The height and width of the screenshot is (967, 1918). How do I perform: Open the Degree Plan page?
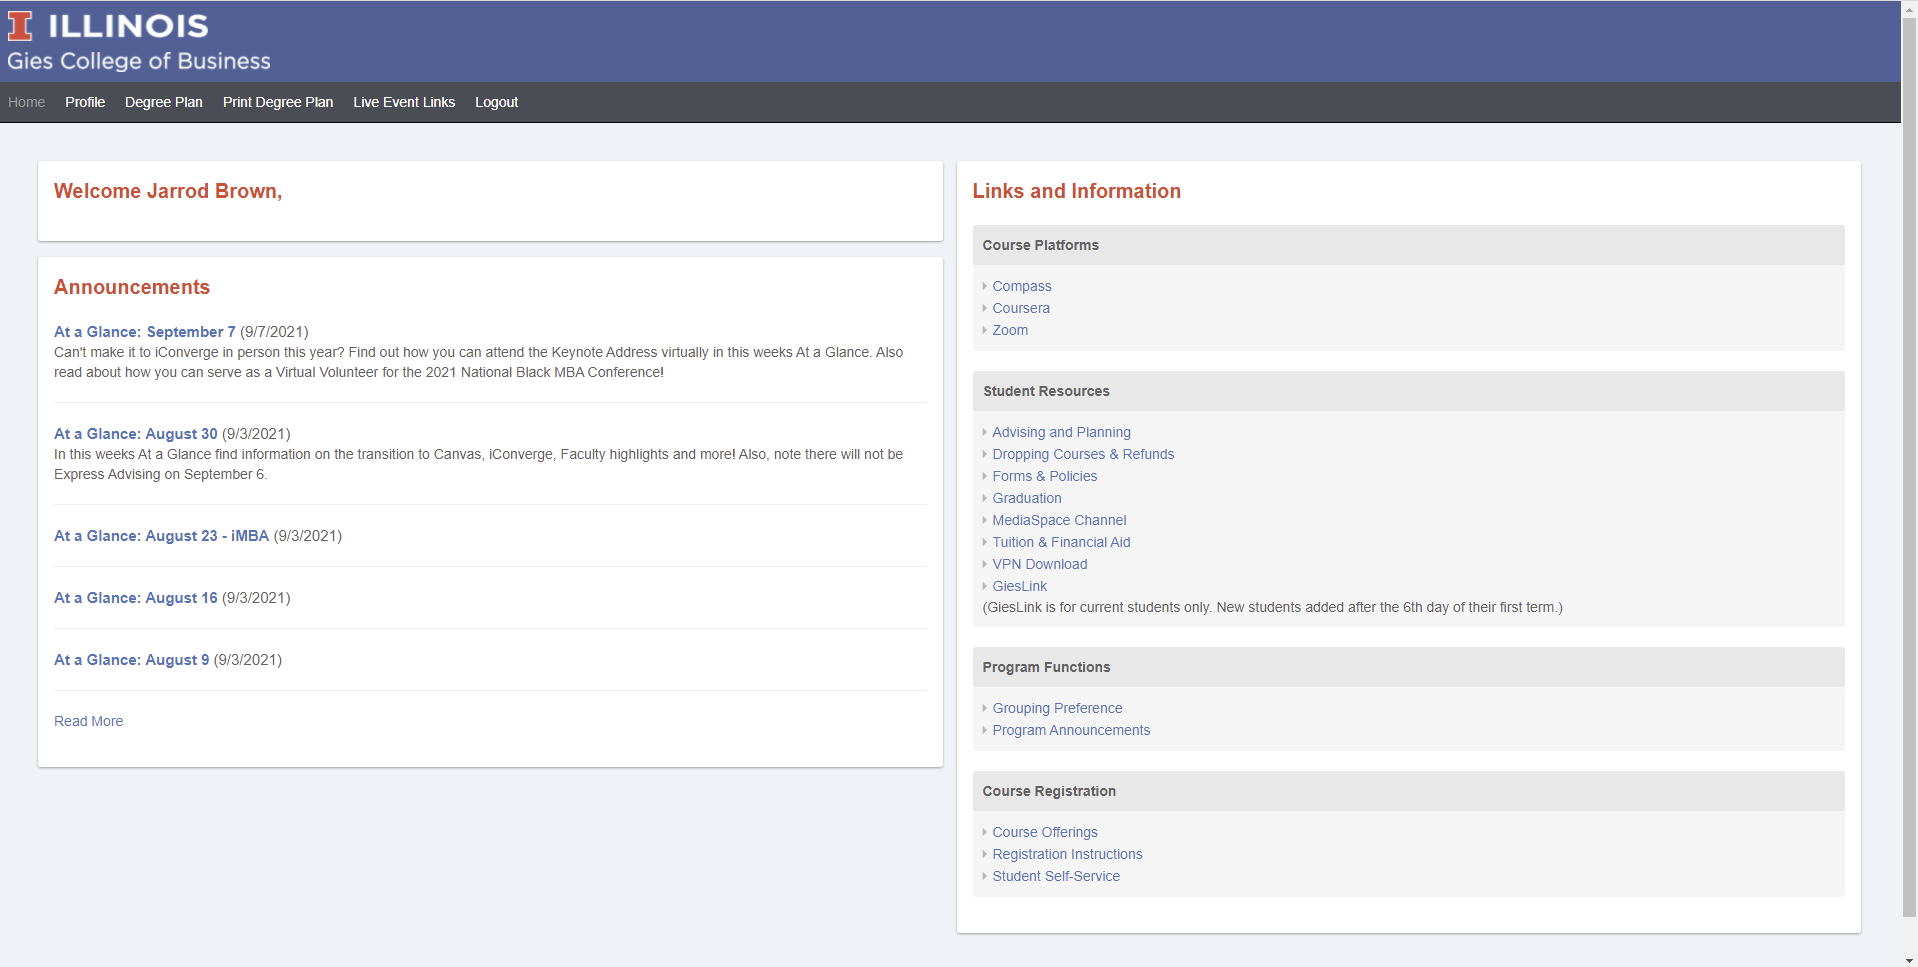pyautogui.click(x=163, y=102)
